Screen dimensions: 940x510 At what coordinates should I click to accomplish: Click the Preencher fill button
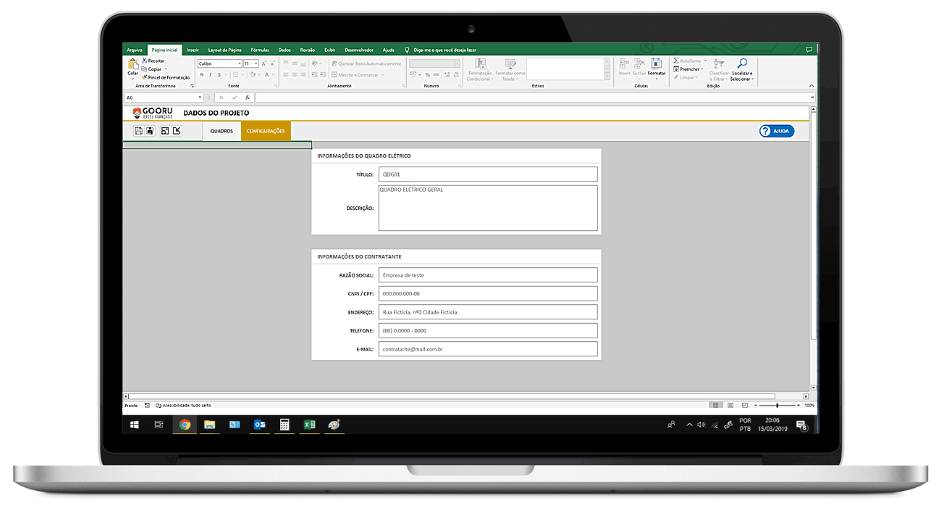click(x=688, y=69)
